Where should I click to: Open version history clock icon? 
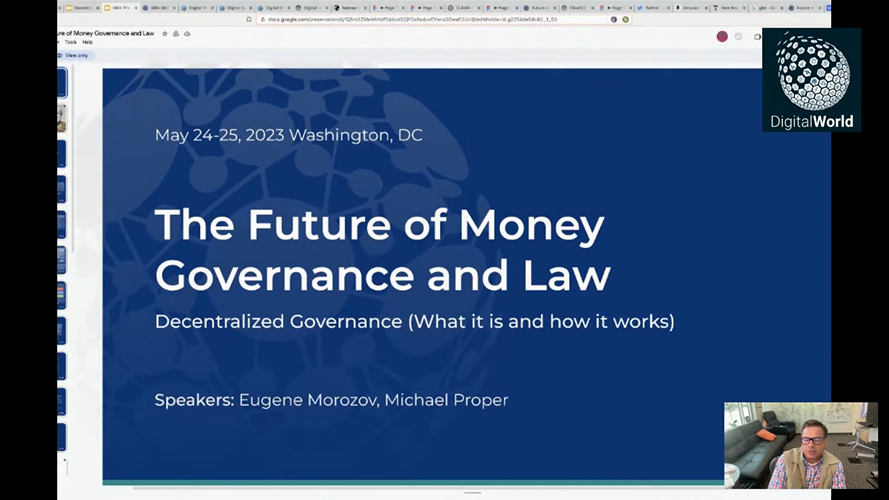739,36
